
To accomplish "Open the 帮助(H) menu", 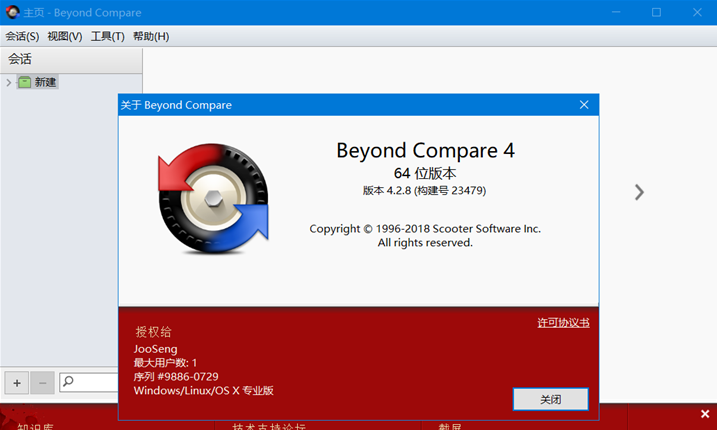I will point(151,36).
